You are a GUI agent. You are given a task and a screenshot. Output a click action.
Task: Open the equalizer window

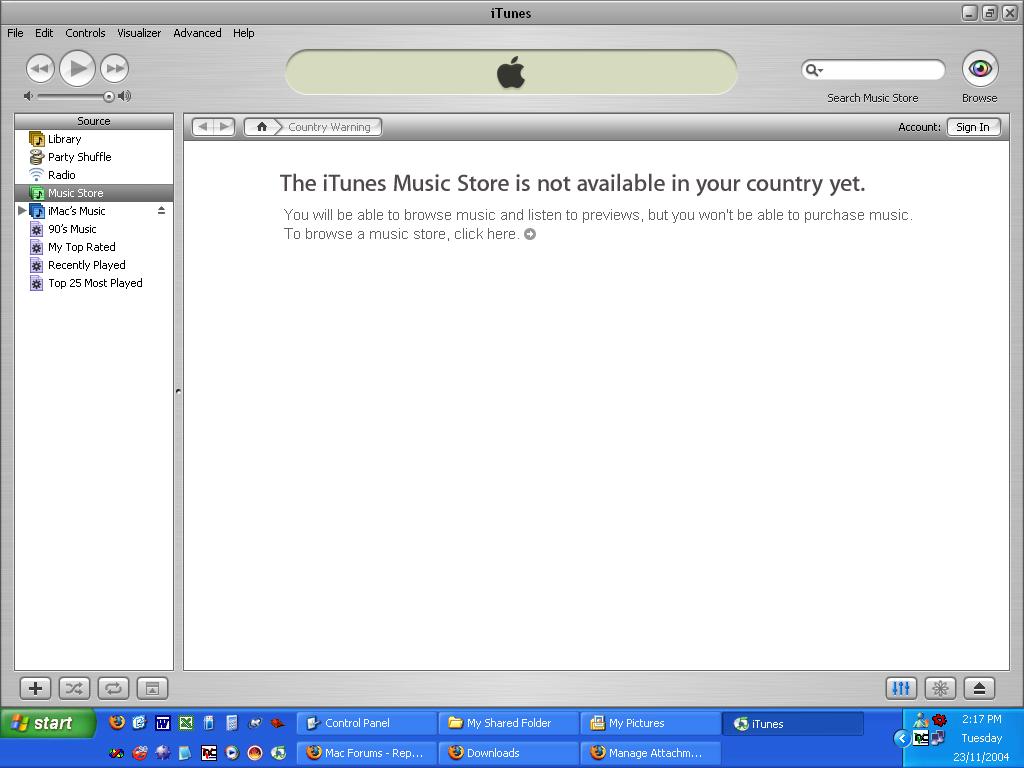tap(901, 688)
